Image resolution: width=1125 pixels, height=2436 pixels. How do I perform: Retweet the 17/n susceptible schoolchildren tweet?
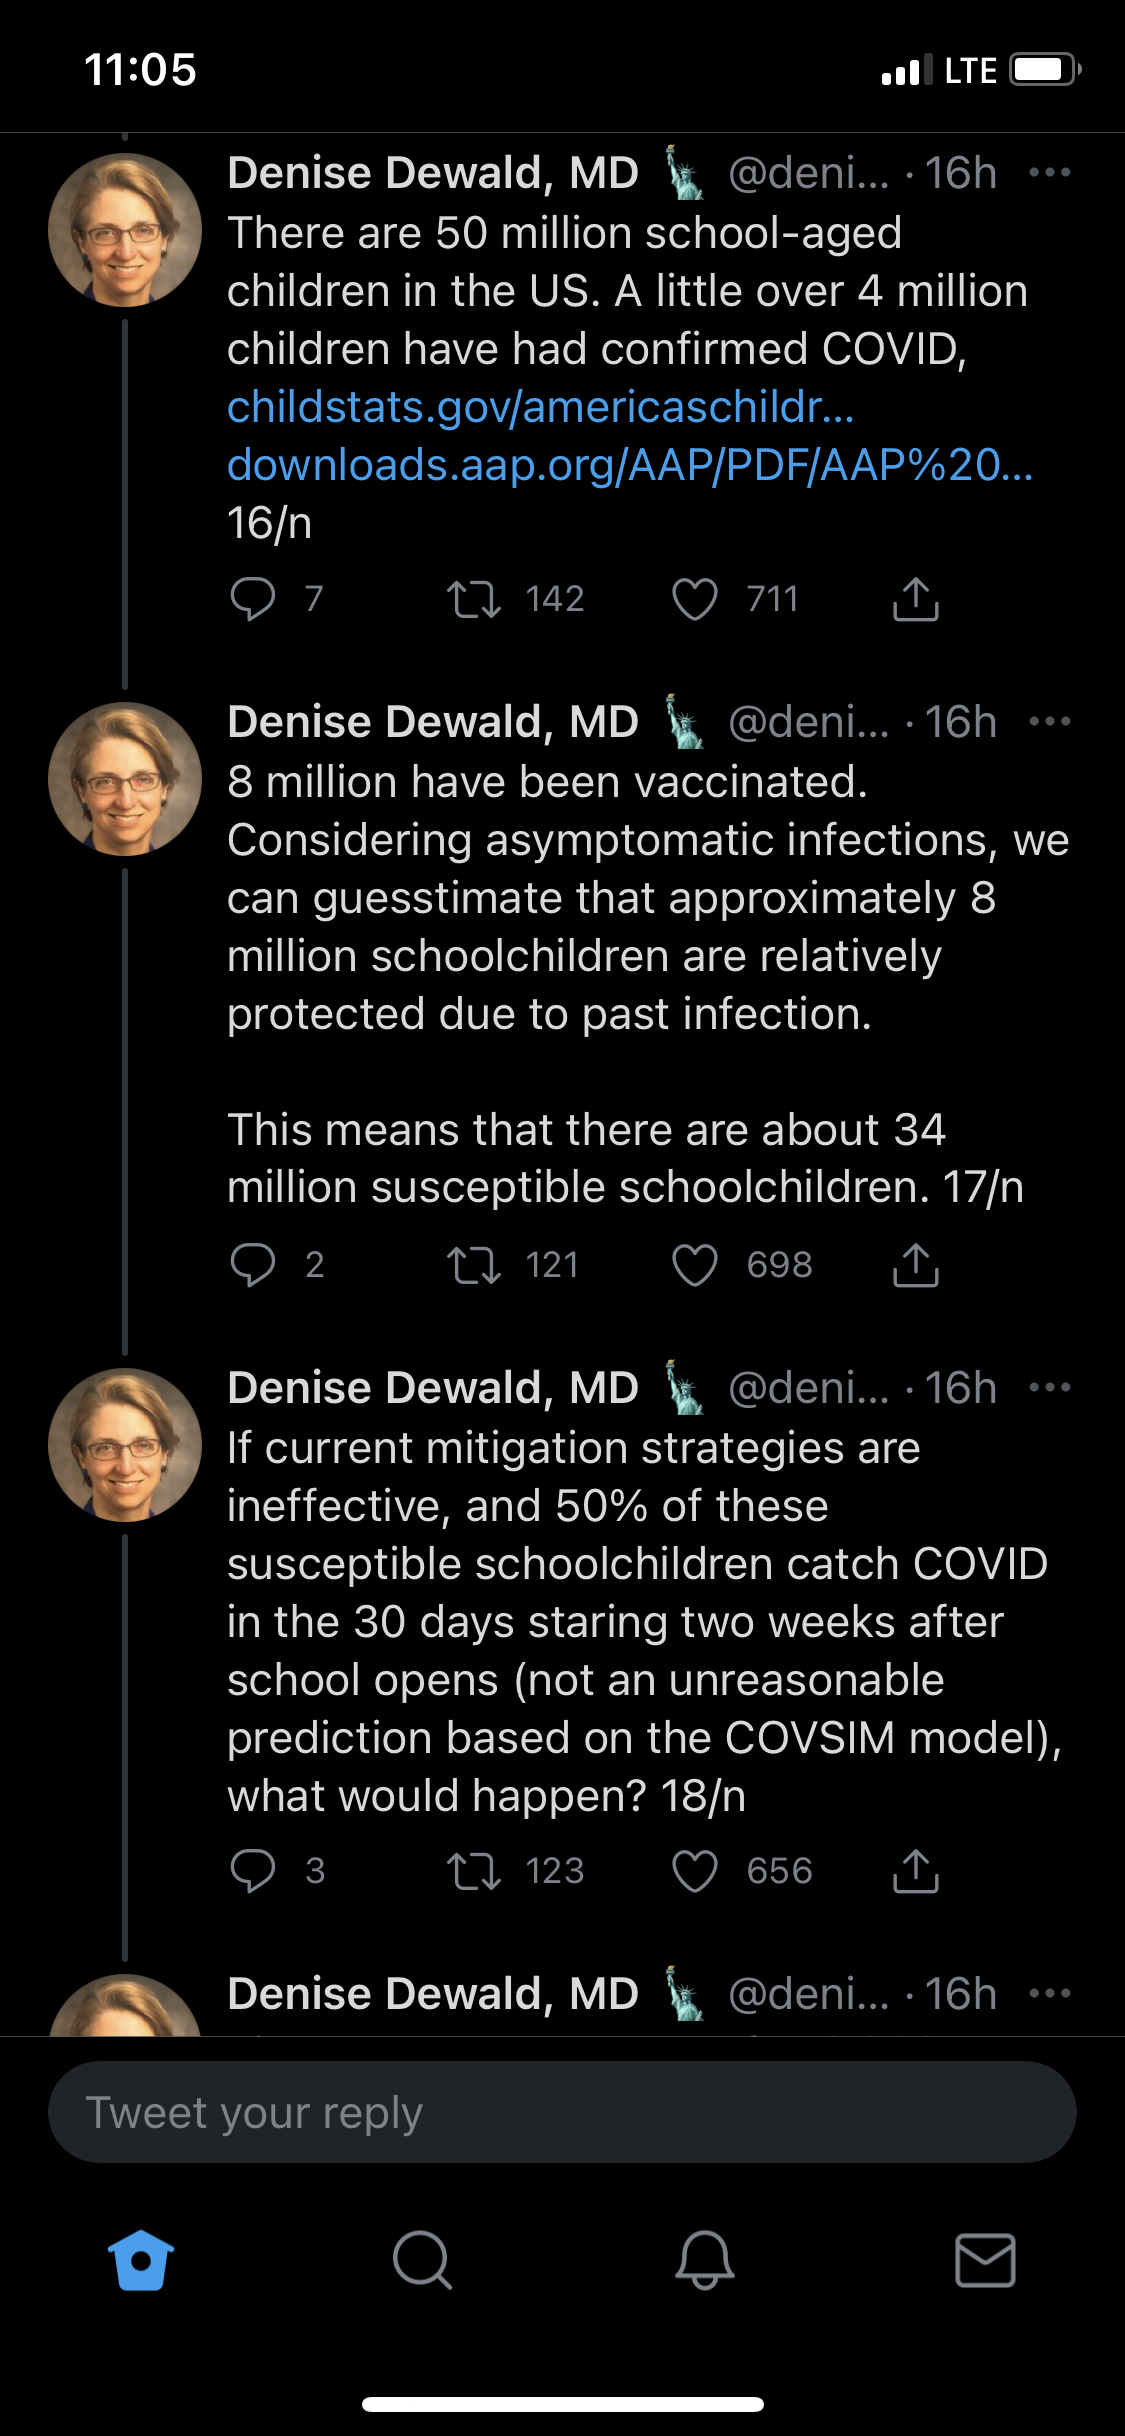click(474, 1265)
